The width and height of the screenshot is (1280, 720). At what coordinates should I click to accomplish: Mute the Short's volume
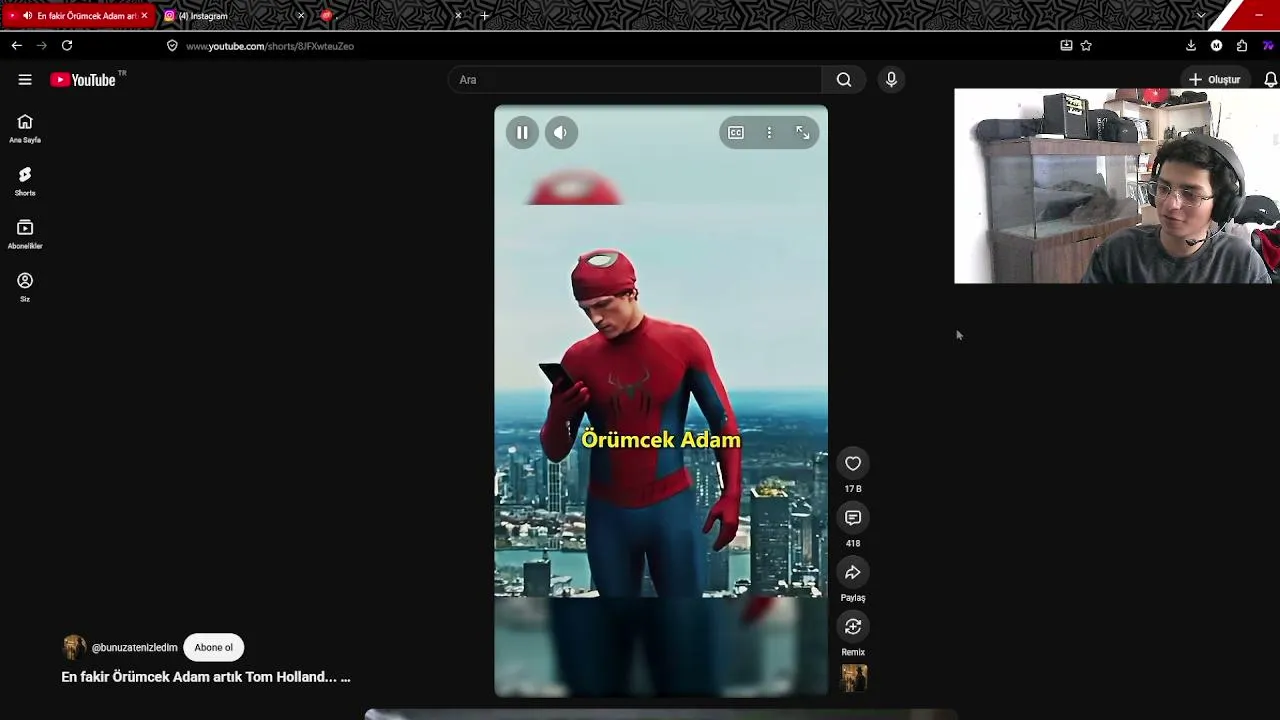tap(561, 133)
